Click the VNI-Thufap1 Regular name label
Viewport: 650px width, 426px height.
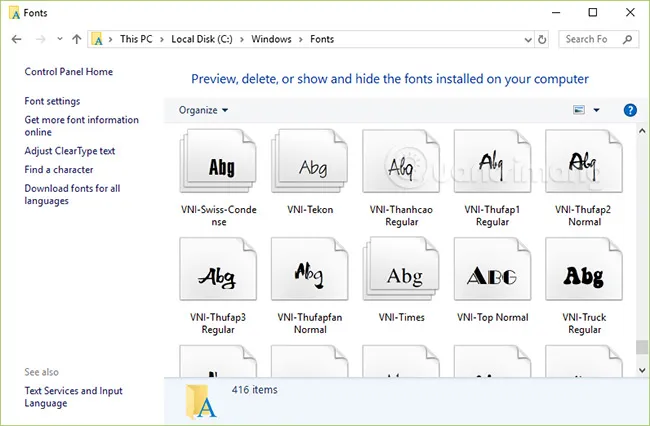tap(492, 216)
